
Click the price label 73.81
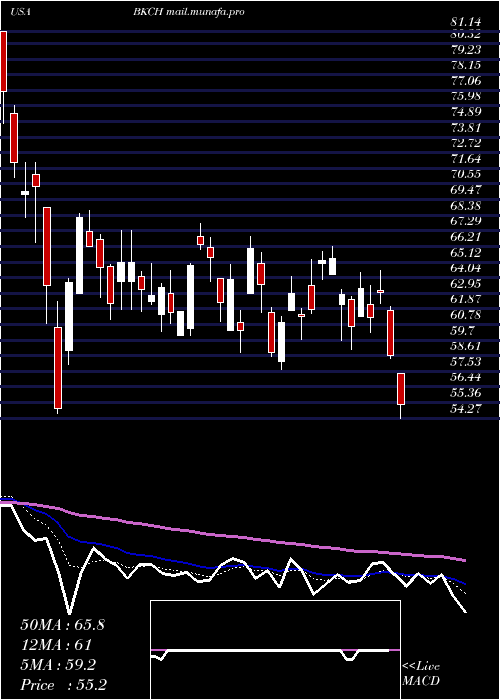467,128
